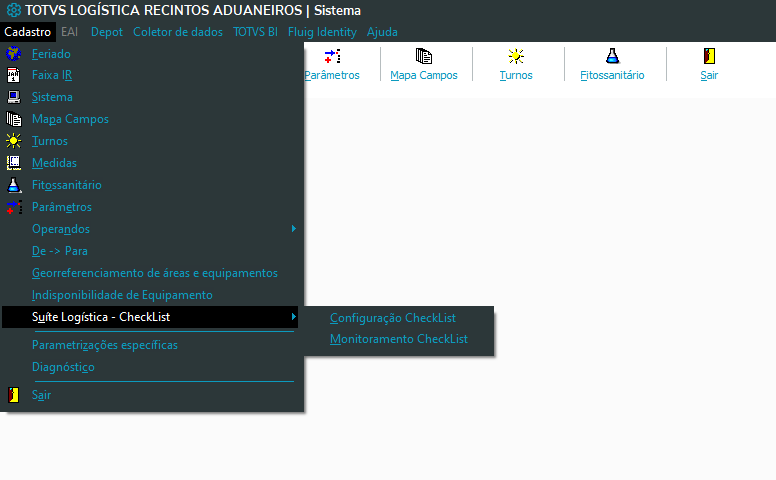Click the Sair door icon in menu
Viewport: 776px width, 480px height.
point(14,395)
